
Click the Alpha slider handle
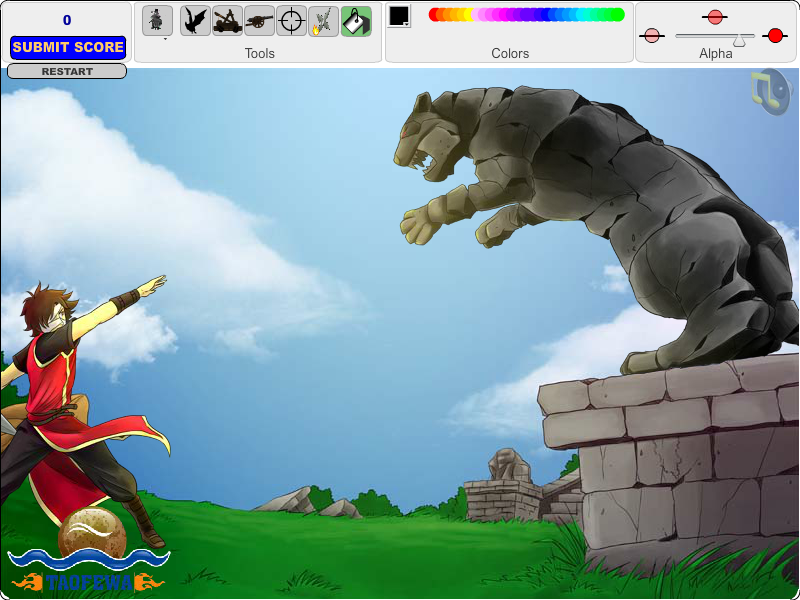pyautogui.click(x=739, y=40)
